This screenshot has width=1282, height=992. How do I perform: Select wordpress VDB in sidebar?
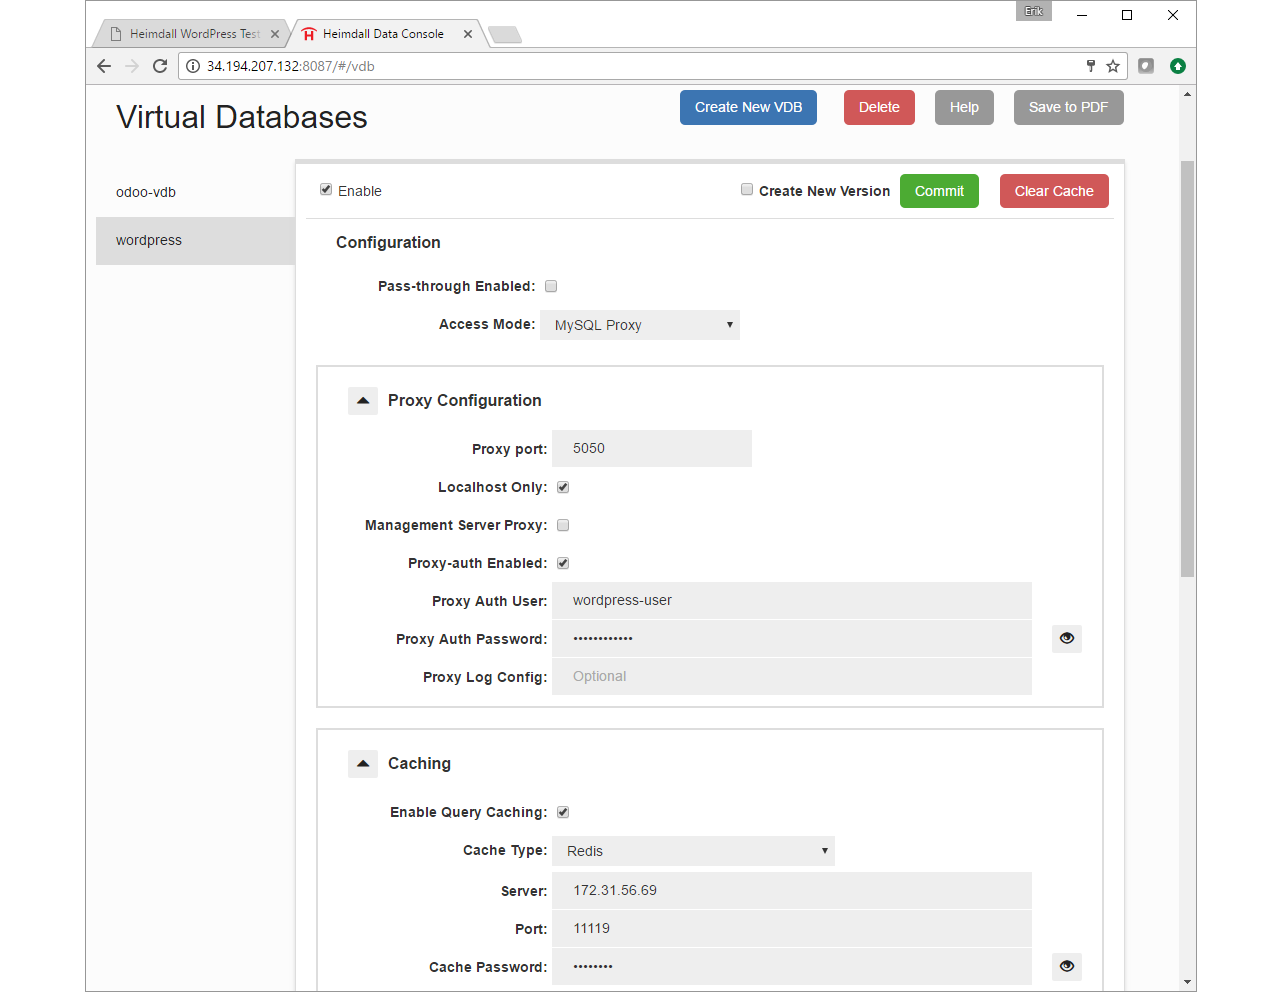[x=195, y=240]
